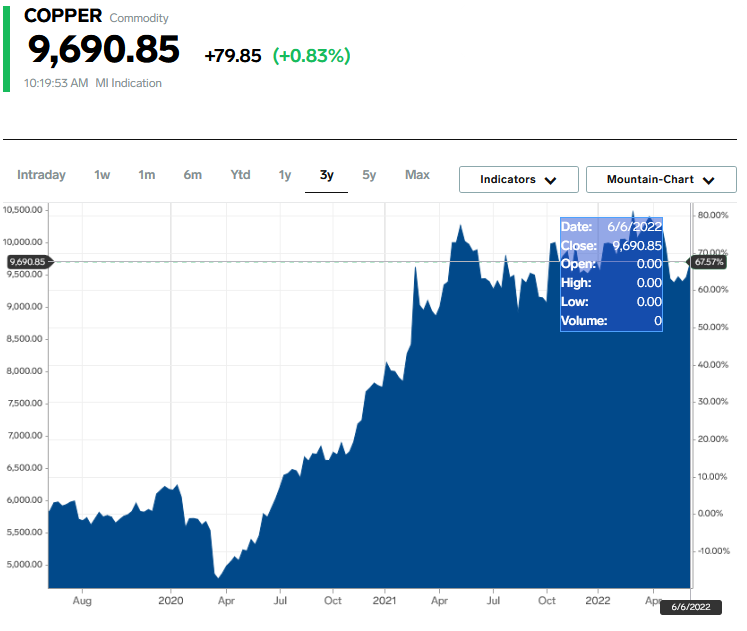Switch chart to 1w range
This screenshot has width=747, height=631.
(x=102, y=175)
